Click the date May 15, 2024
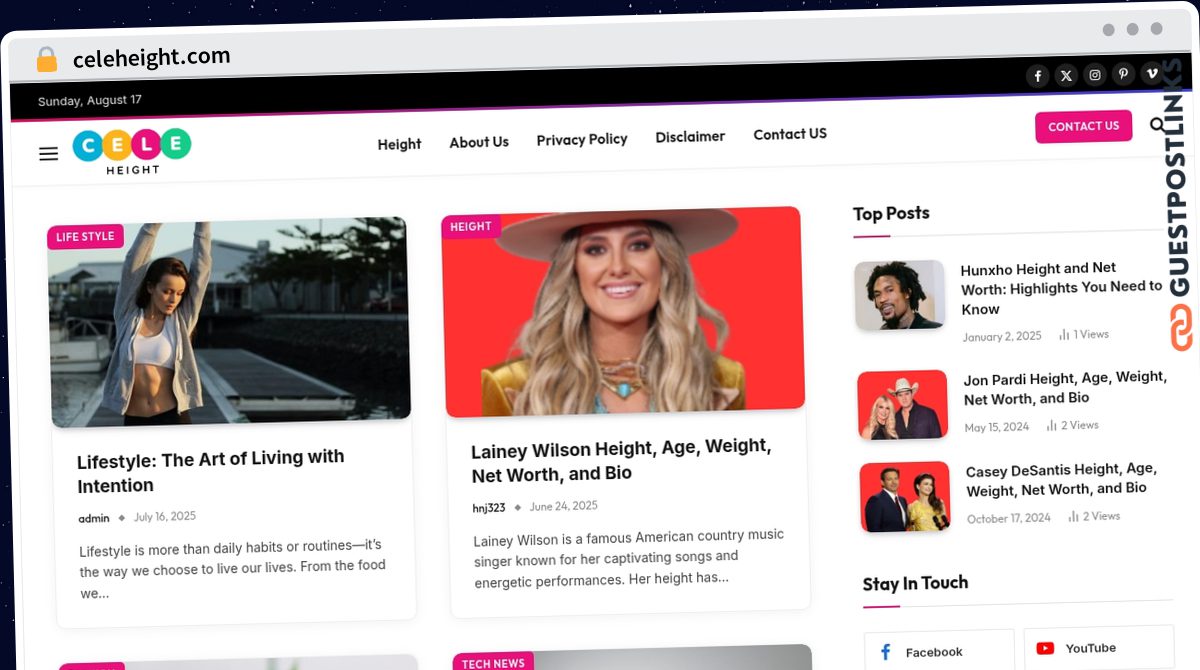The image size is (1200, 670). point(997,427)
